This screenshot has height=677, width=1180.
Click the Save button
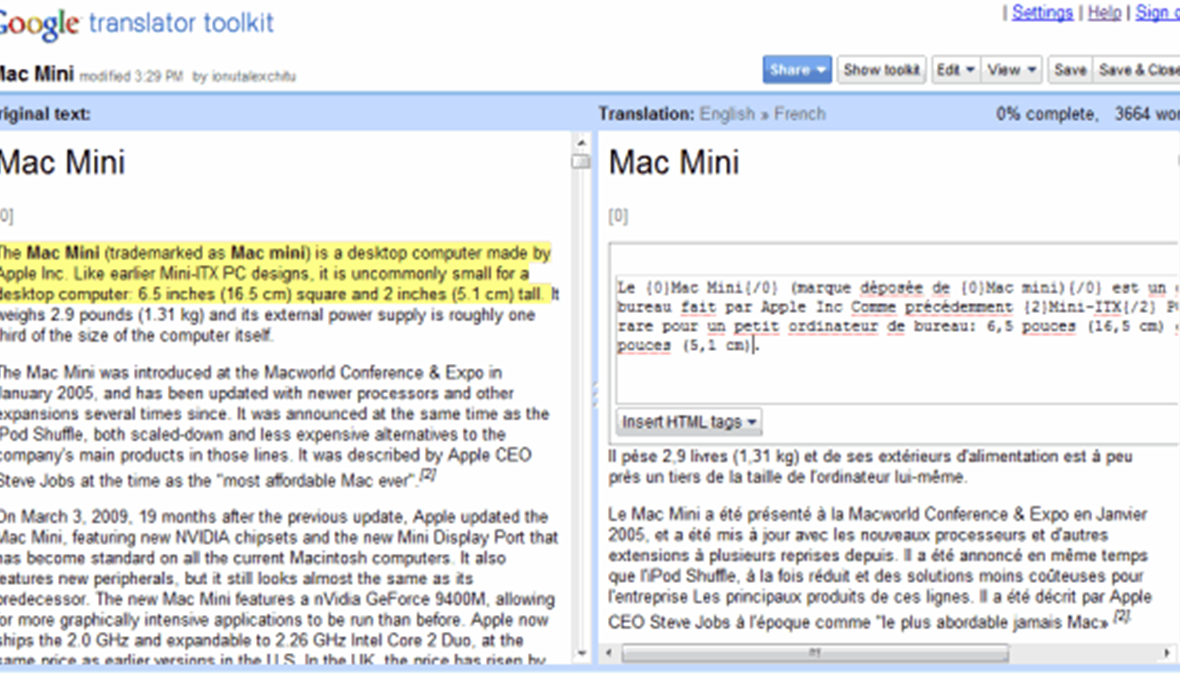pos(1069,70)
